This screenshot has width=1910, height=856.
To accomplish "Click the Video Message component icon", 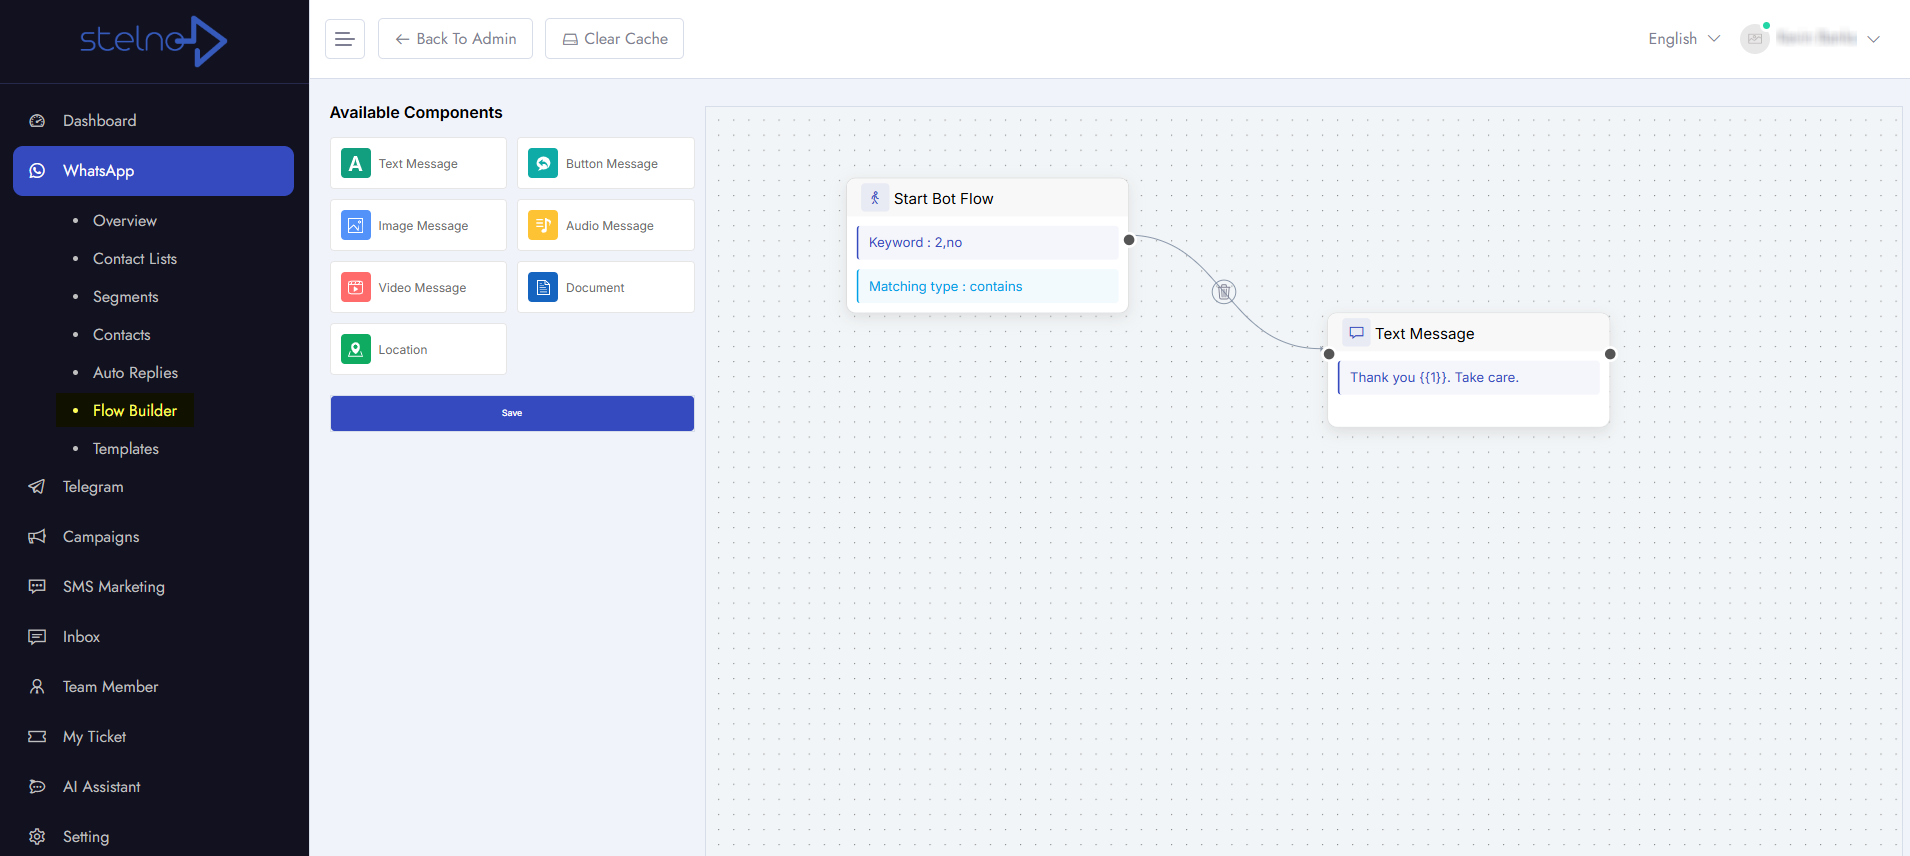I will tap(355, 287).
